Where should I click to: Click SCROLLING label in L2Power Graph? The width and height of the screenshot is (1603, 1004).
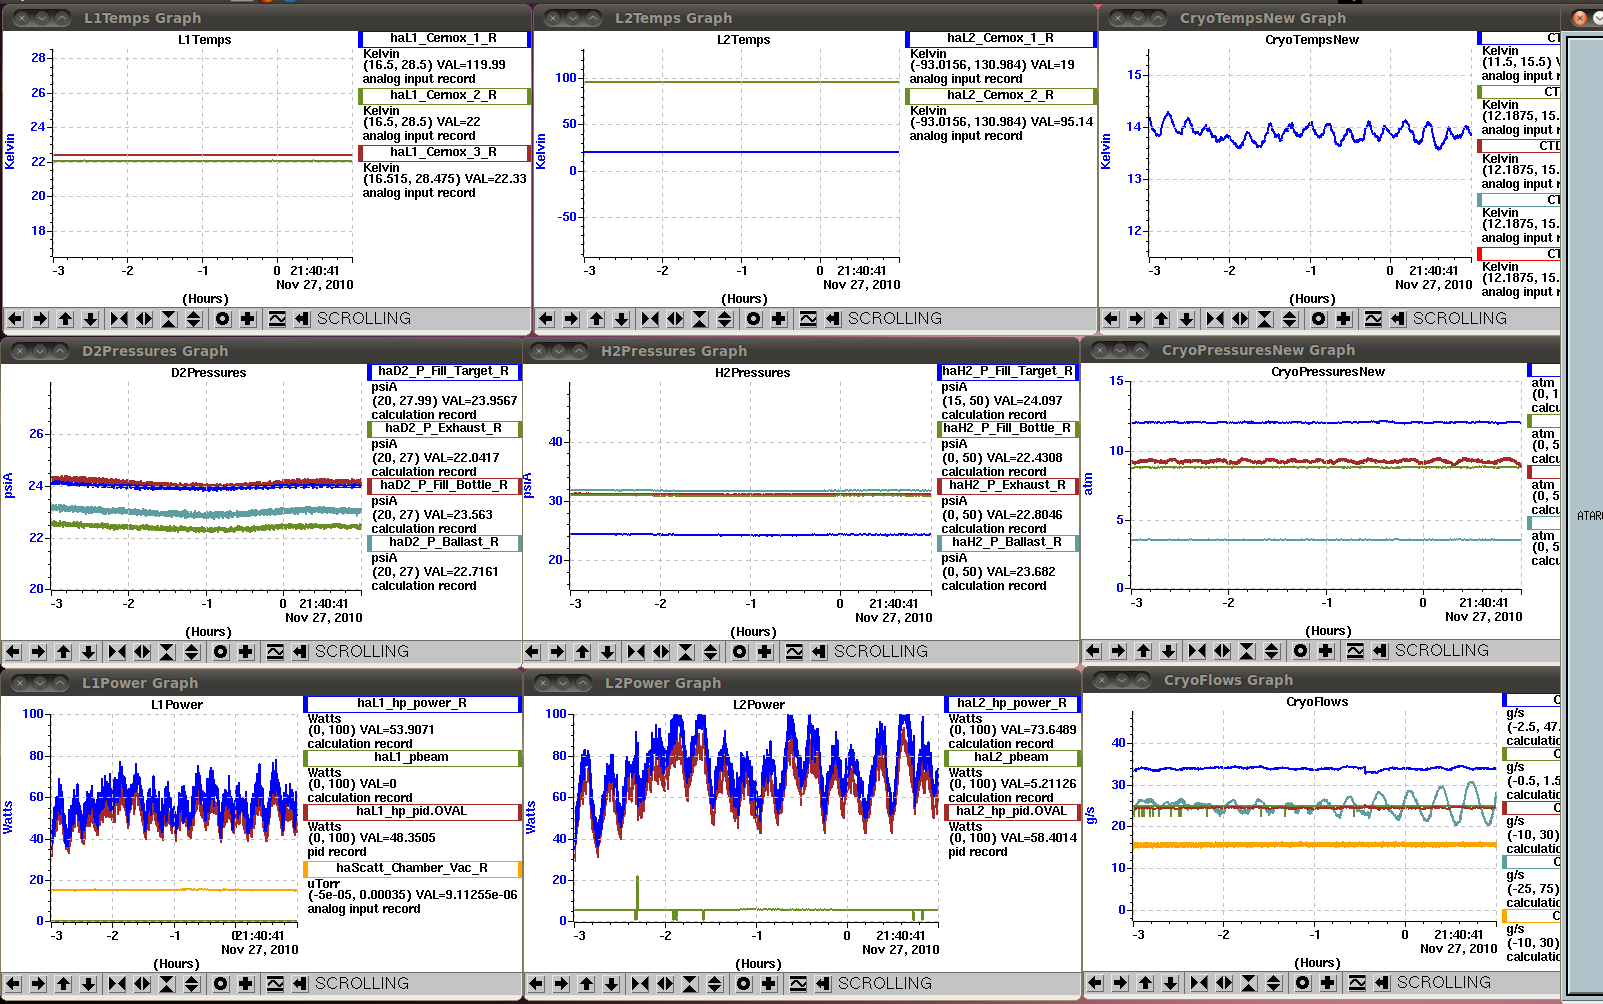[885, 984]
